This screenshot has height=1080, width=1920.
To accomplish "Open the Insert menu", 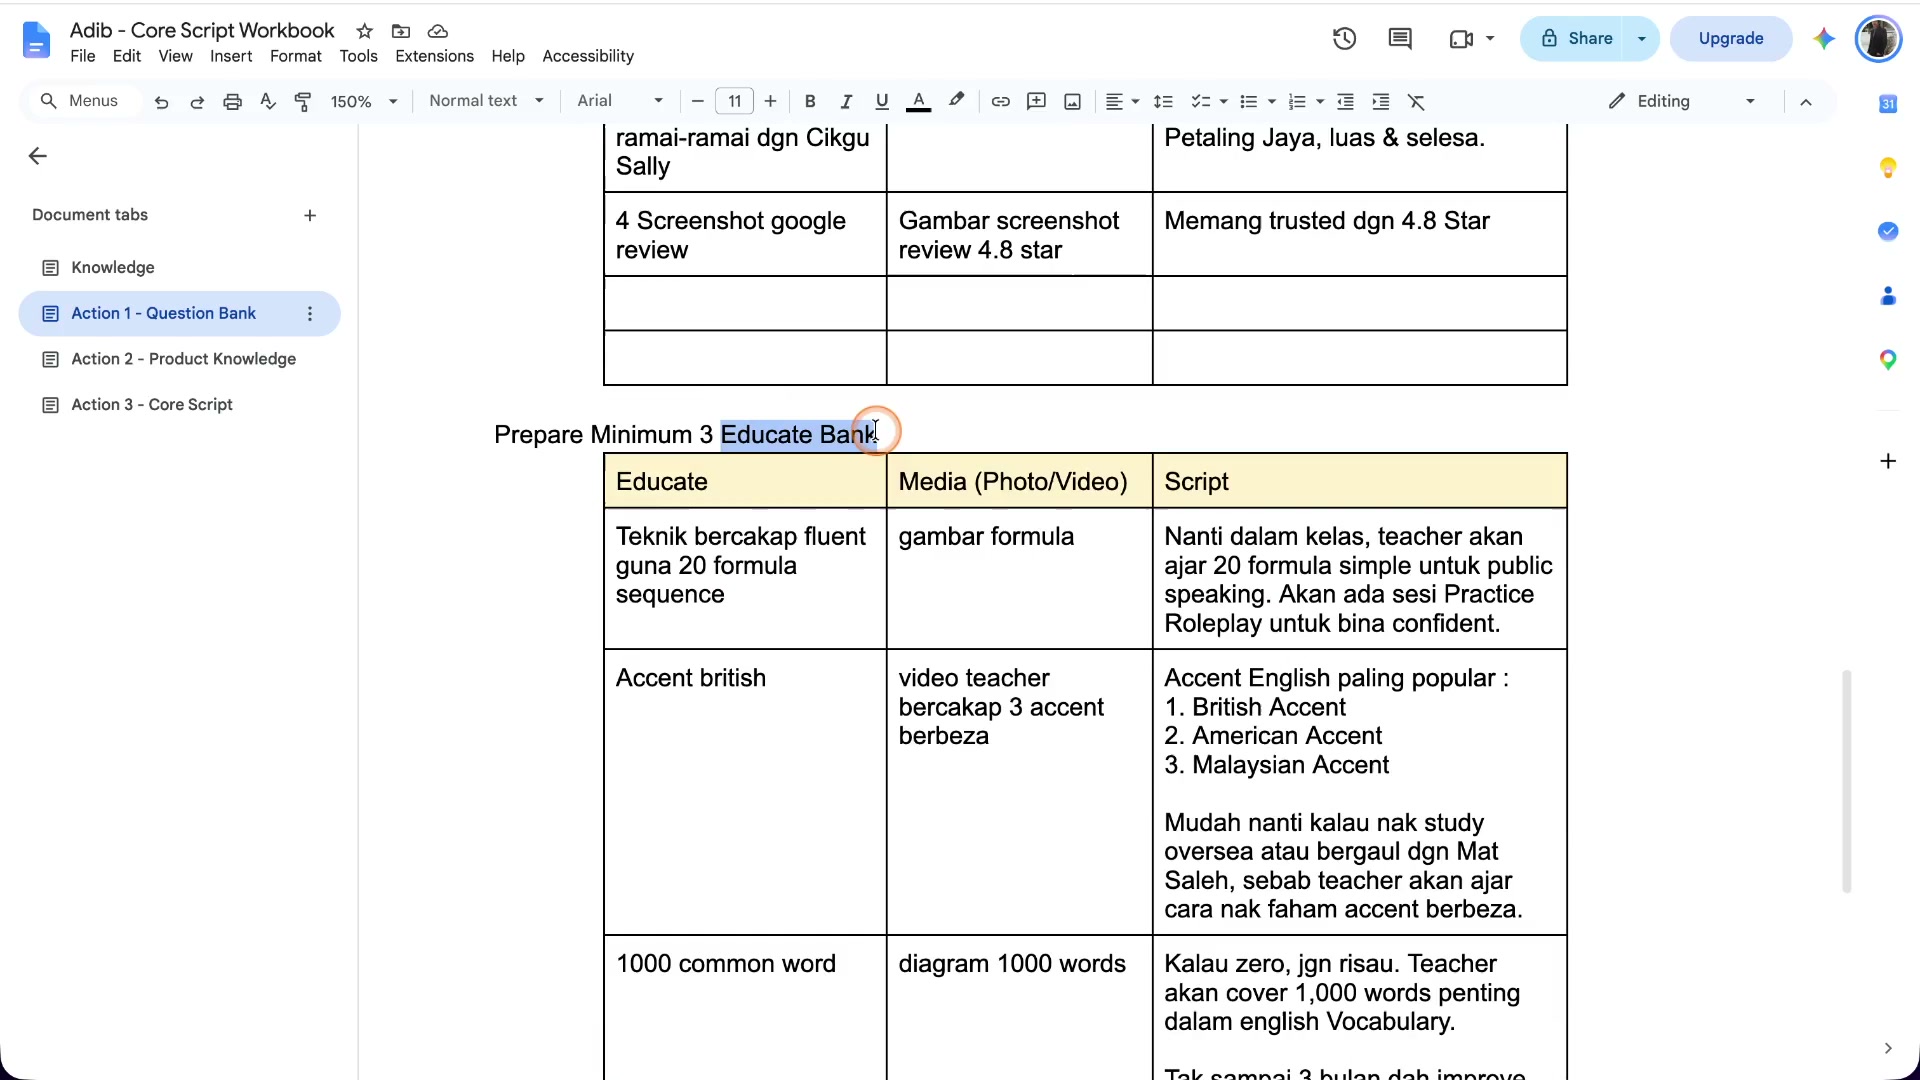I will coord(231,57).
